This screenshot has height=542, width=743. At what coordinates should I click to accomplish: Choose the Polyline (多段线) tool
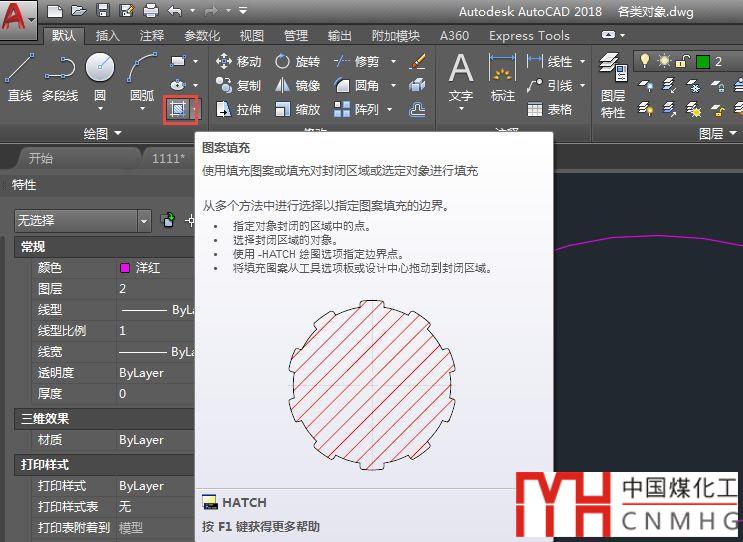[59, 77]
